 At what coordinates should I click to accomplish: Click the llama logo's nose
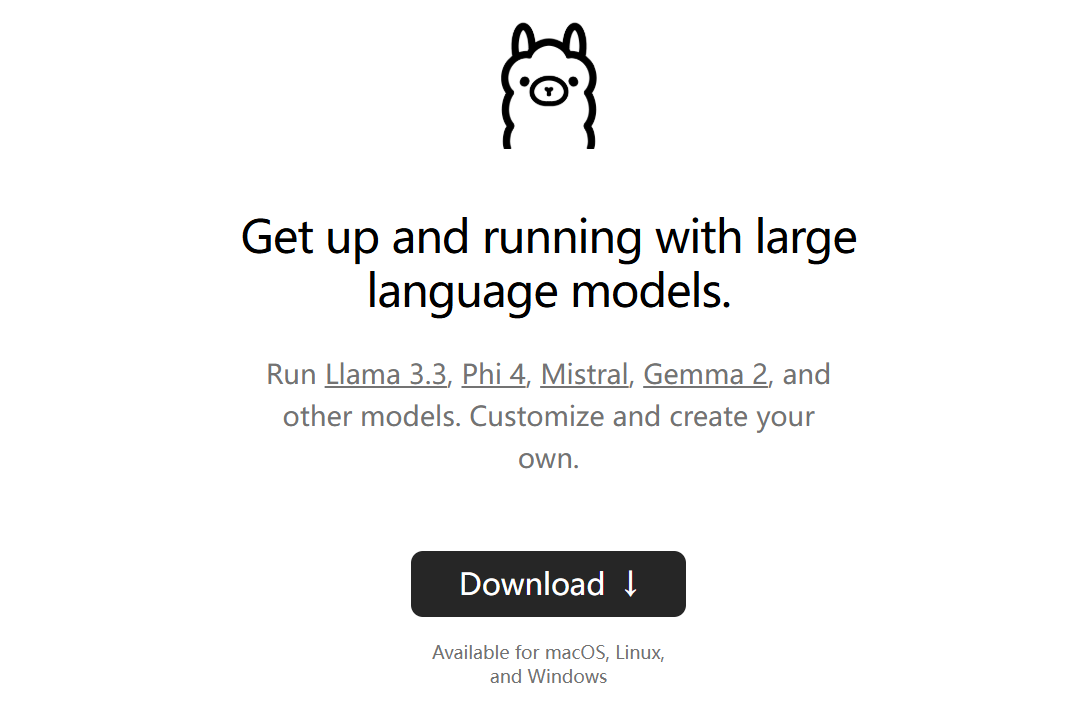point(548,91)
